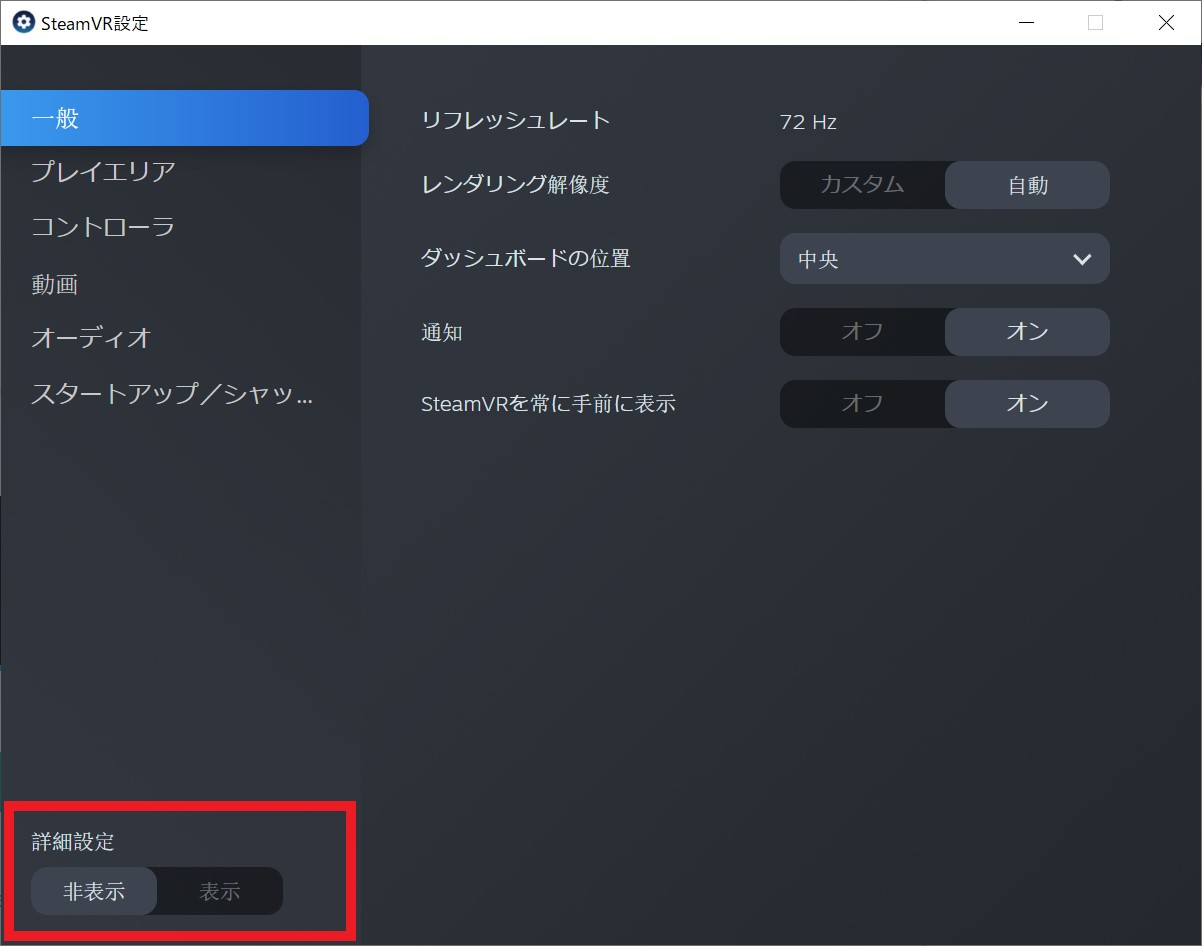Set レンダリング解像度 to カスタム
The height and width of the screenshot is (946, 1202).
coord(862,185)
